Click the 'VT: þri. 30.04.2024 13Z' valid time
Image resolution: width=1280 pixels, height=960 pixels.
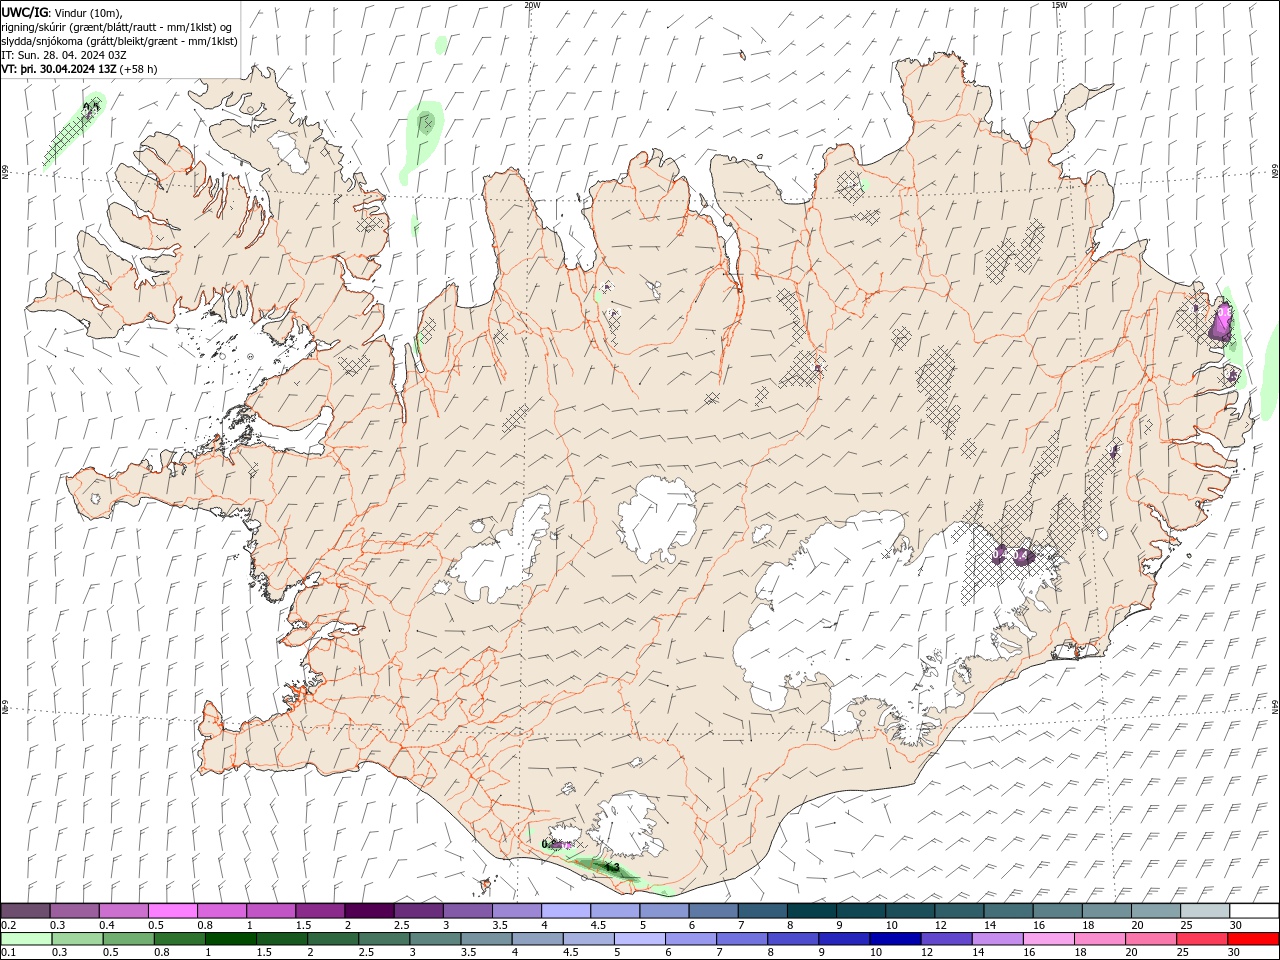coord(59,69)
